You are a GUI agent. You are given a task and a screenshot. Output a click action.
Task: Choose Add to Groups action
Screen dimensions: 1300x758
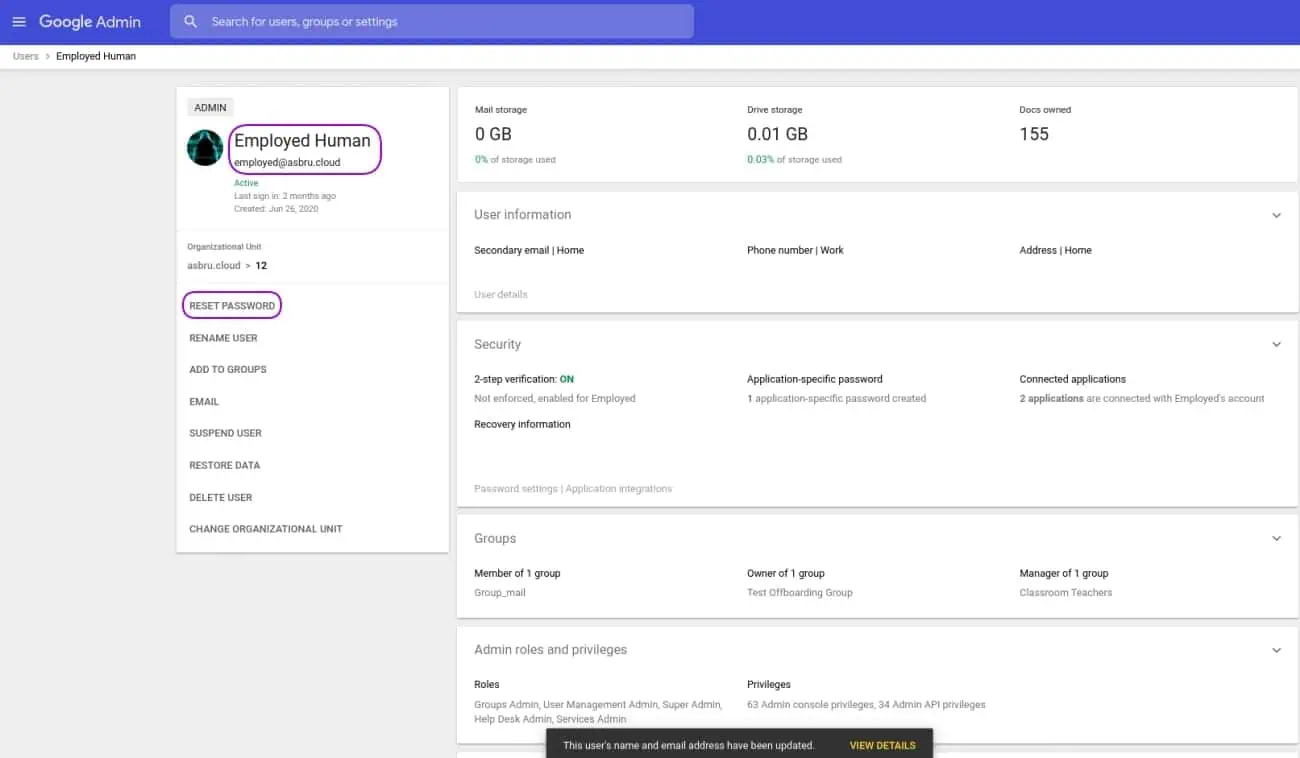coord(228,369)
